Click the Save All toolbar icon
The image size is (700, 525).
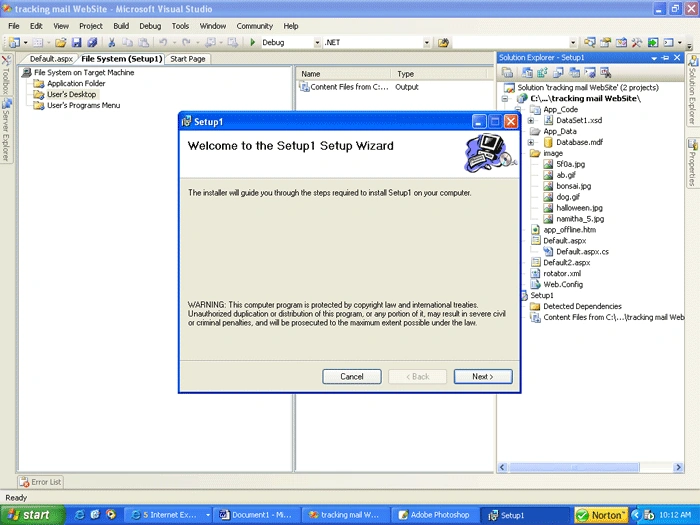[92, 42]
